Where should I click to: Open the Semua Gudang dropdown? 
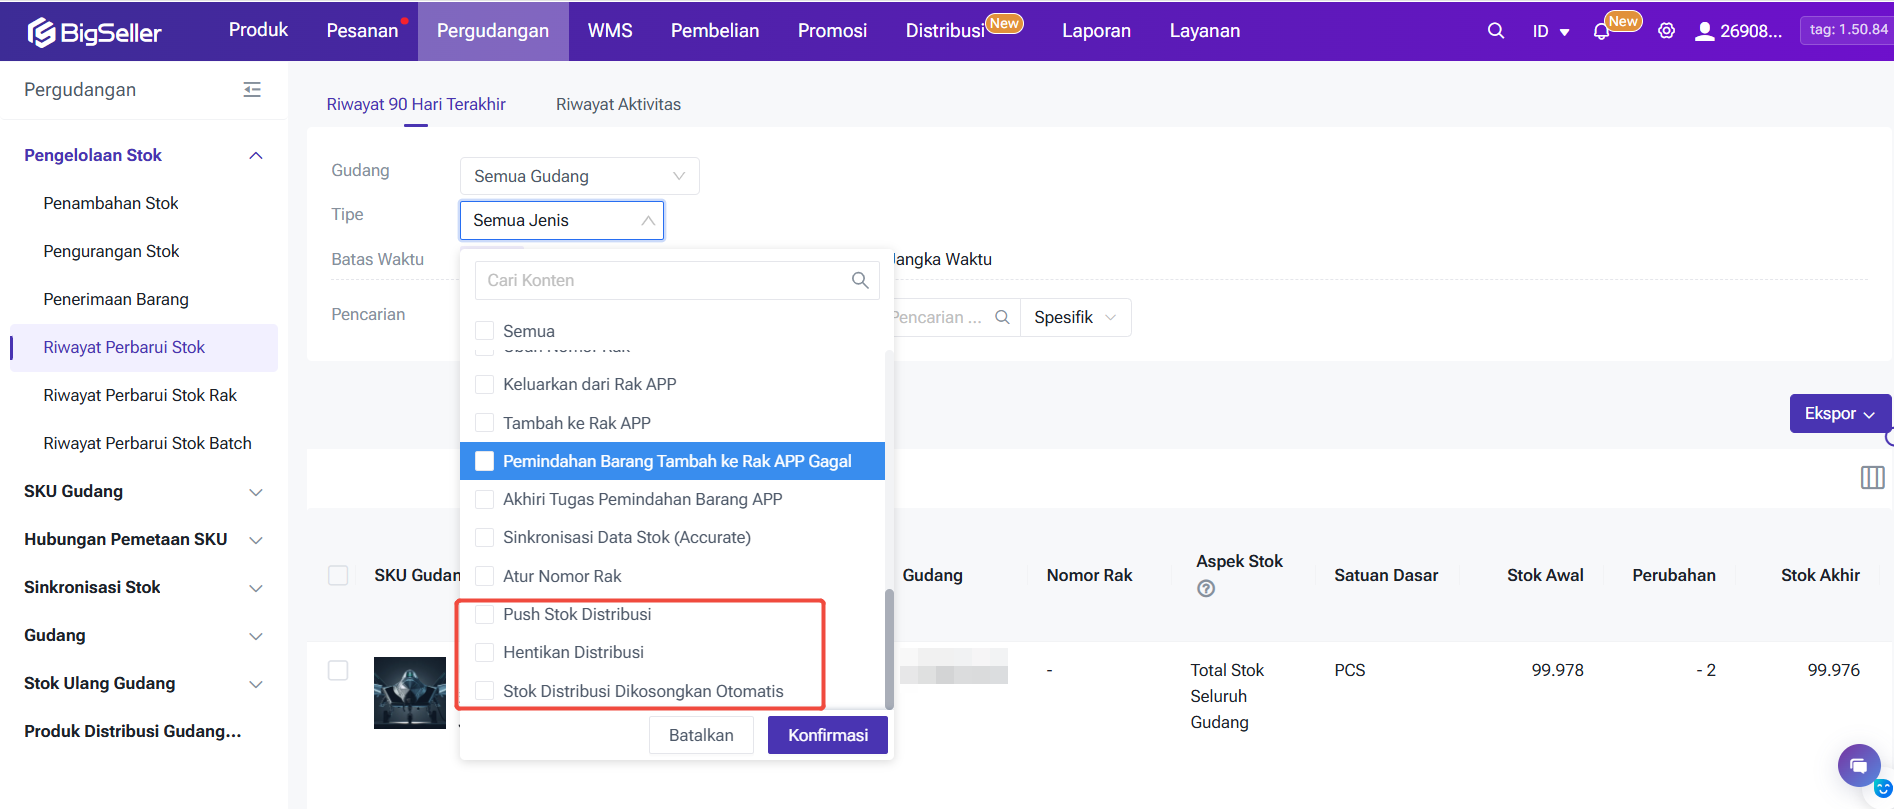[579, 176]
